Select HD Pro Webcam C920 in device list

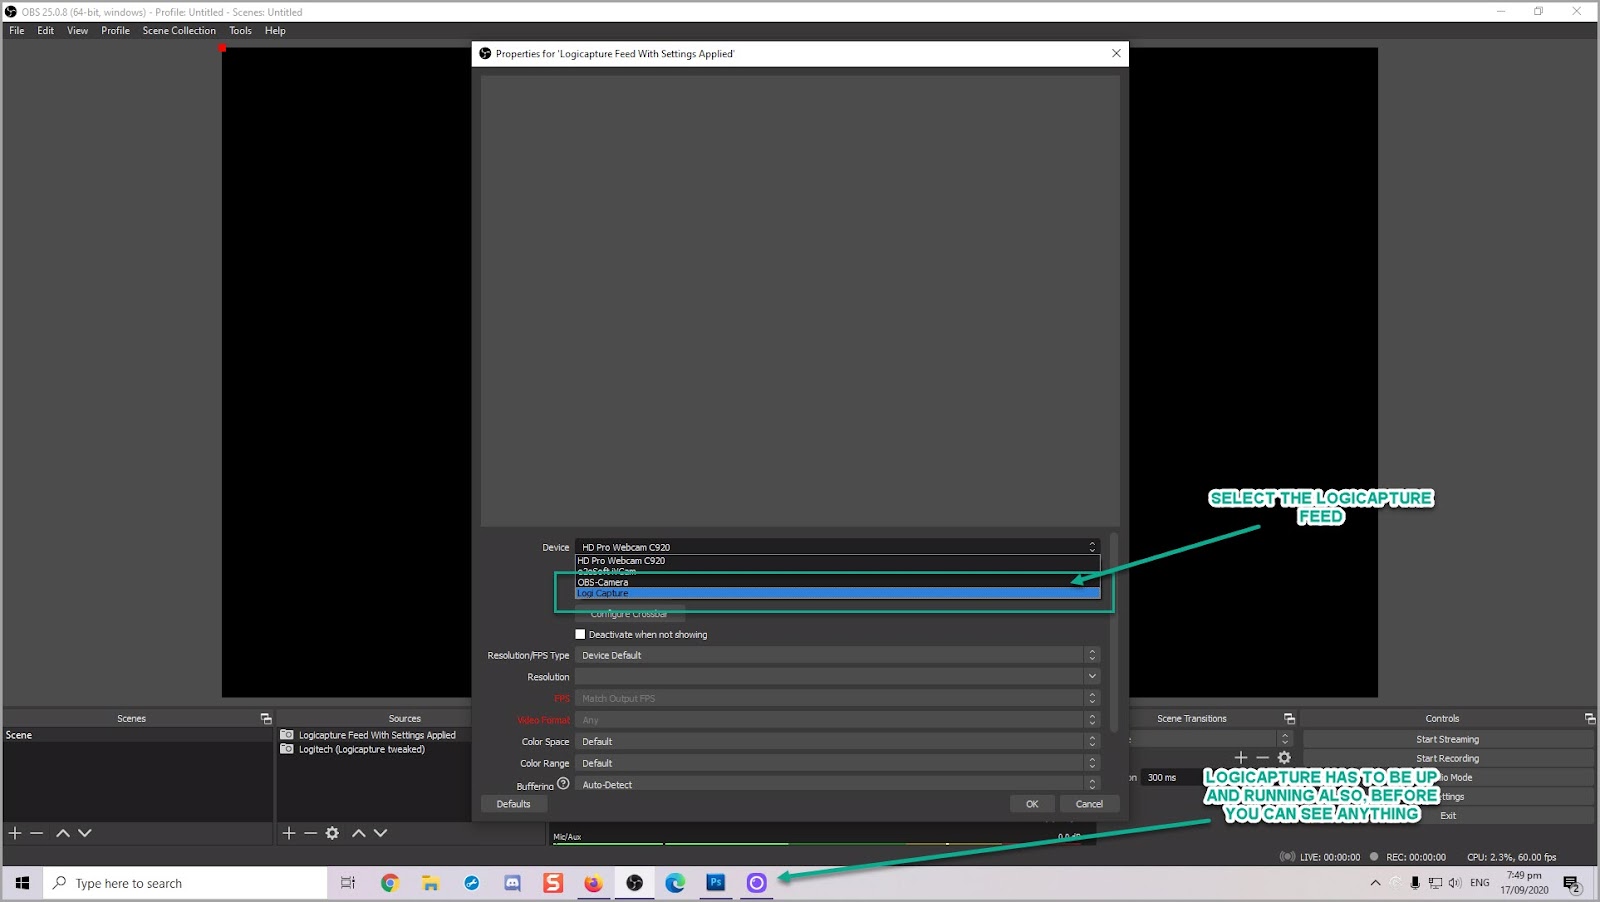(x=838, y=560)
